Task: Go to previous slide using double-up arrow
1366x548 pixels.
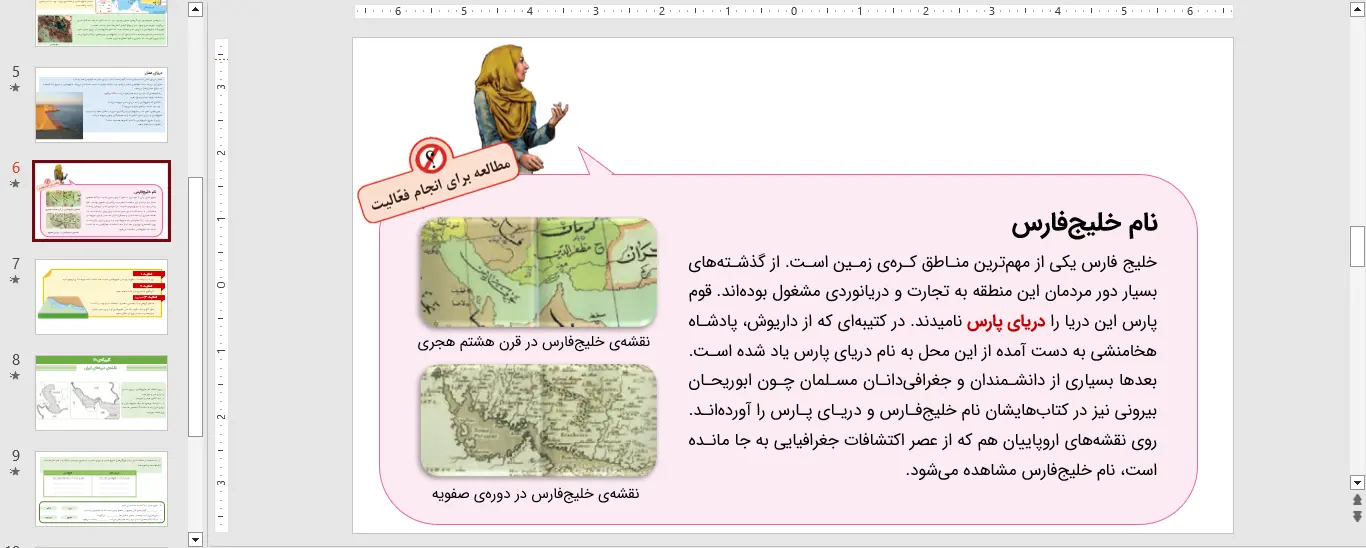Action: coord(1357,499)
